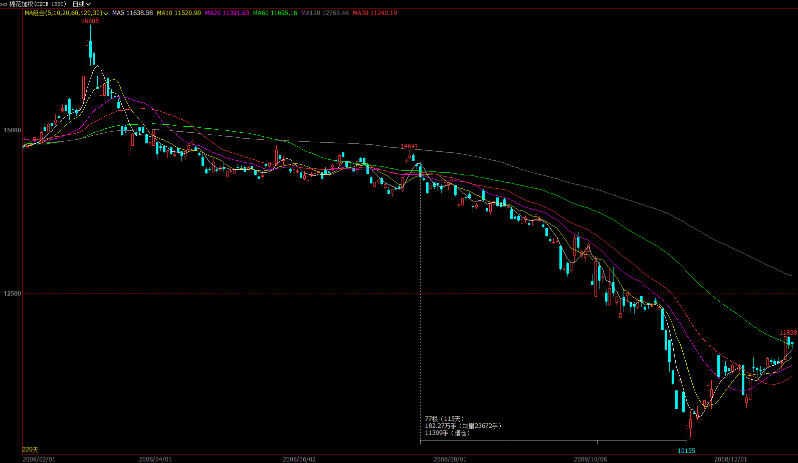
Task: Click the 16508 high price label
Action: [90, 21]
